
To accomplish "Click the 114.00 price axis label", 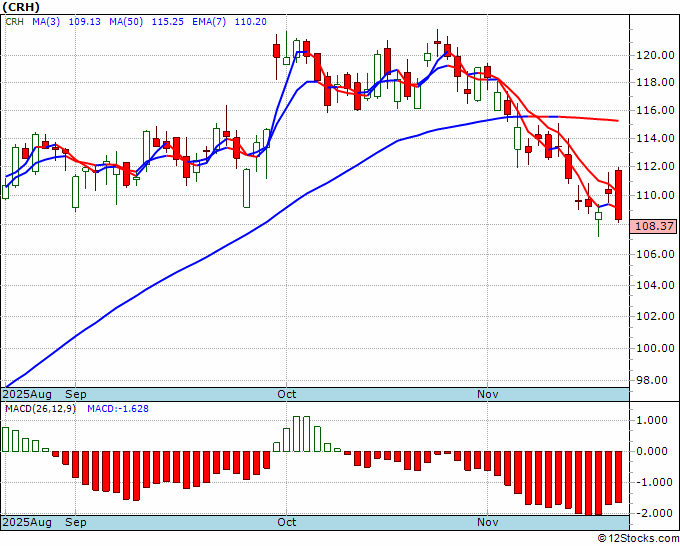I will pyautogui.click(x=656, y=139).
